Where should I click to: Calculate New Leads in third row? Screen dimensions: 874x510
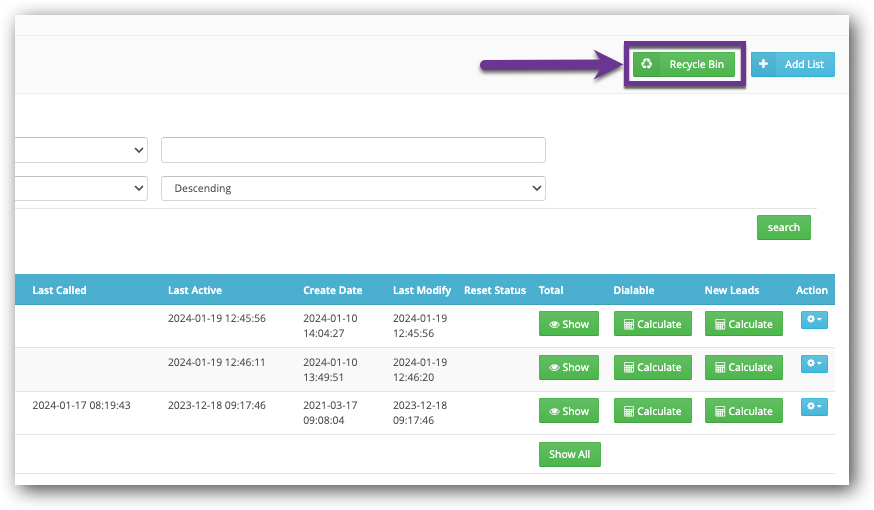743,411
